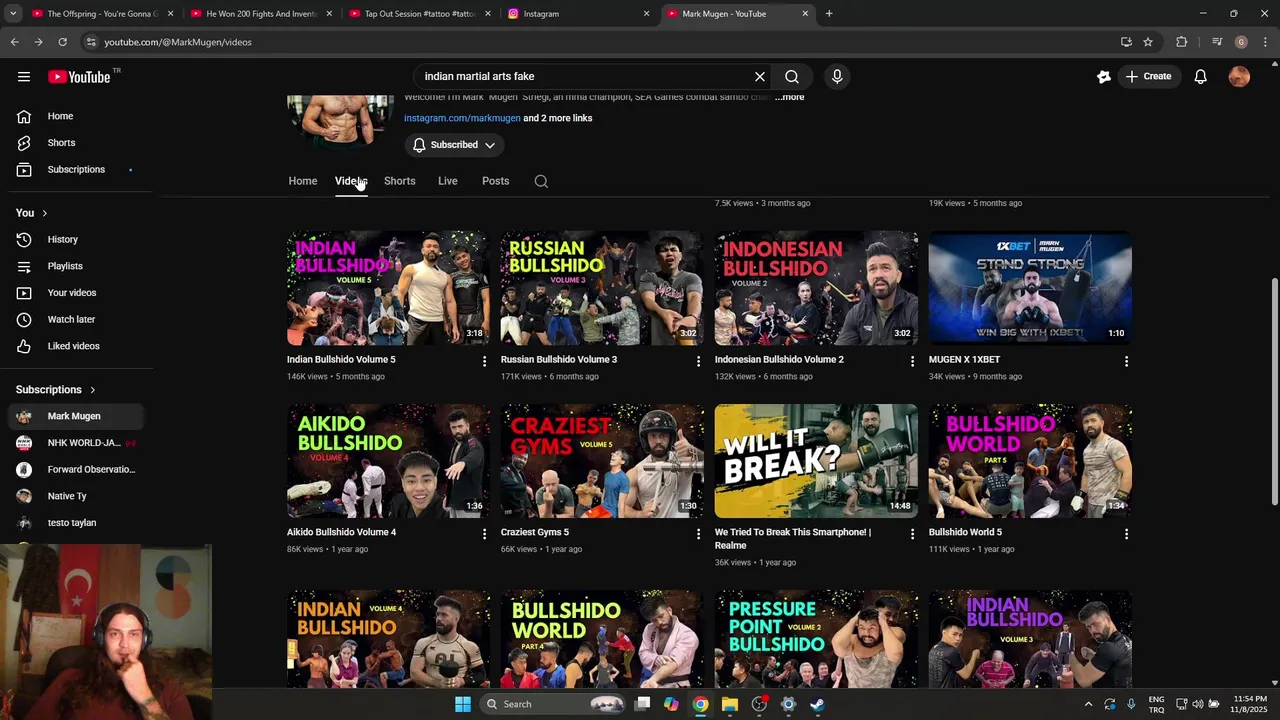Open options for Russian Bullshido Volume 3
1280x720 pixels.
pos(699,361)
